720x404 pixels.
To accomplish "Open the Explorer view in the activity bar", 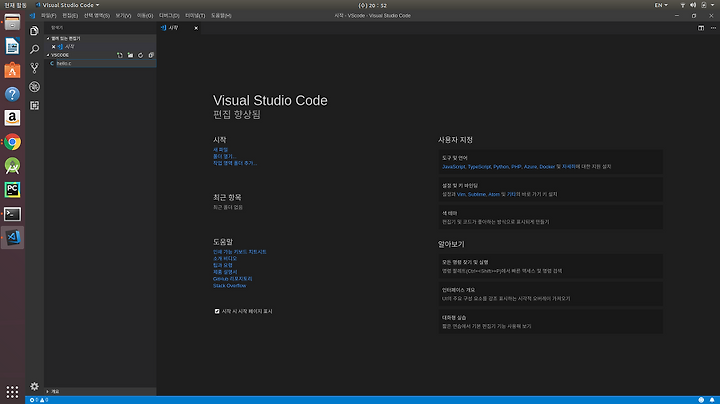I will pyautogui.click(x=34, y=31).
